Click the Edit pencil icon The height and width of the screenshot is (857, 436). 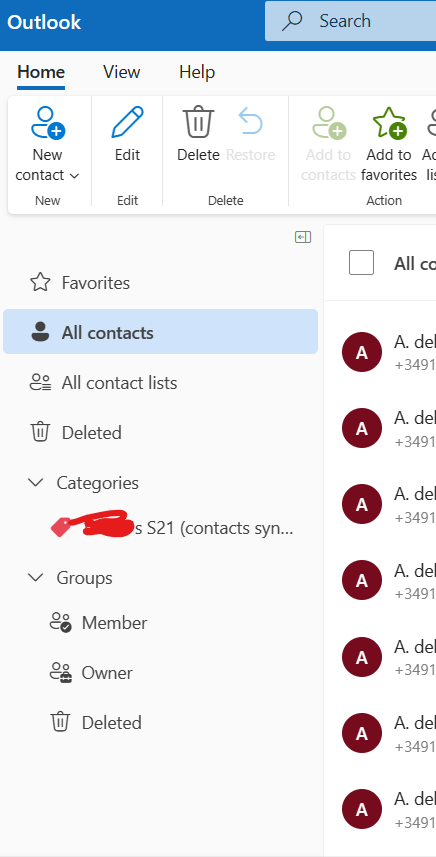(127, 122)
